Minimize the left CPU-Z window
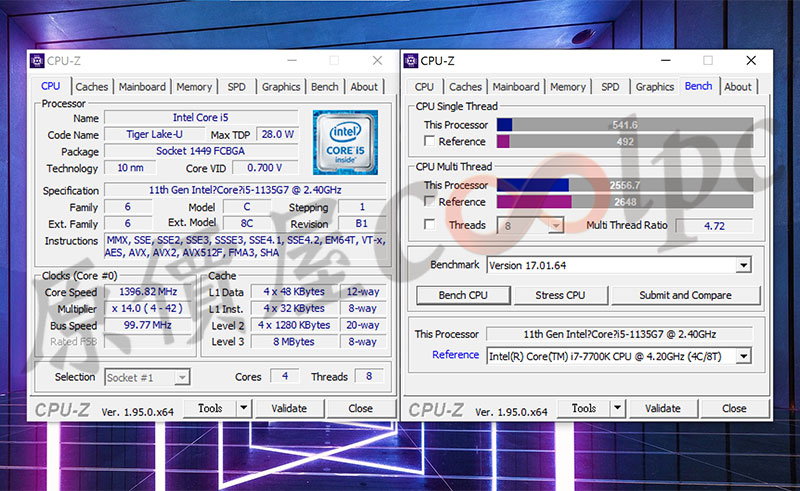 292,60
